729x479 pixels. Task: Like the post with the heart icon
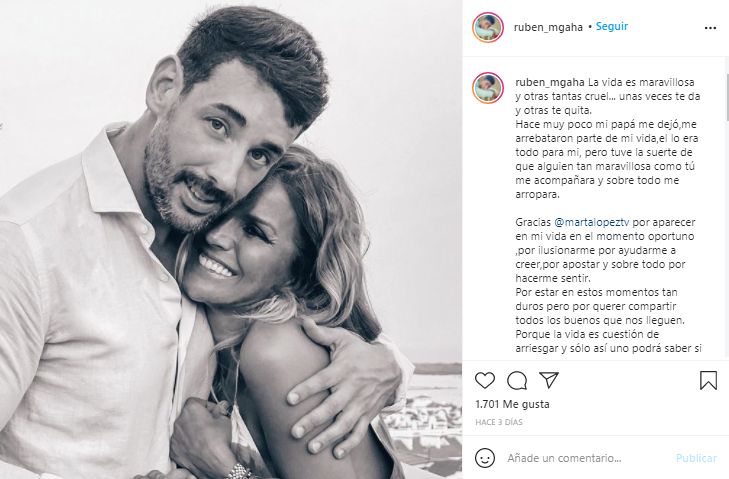click(485, 381)
